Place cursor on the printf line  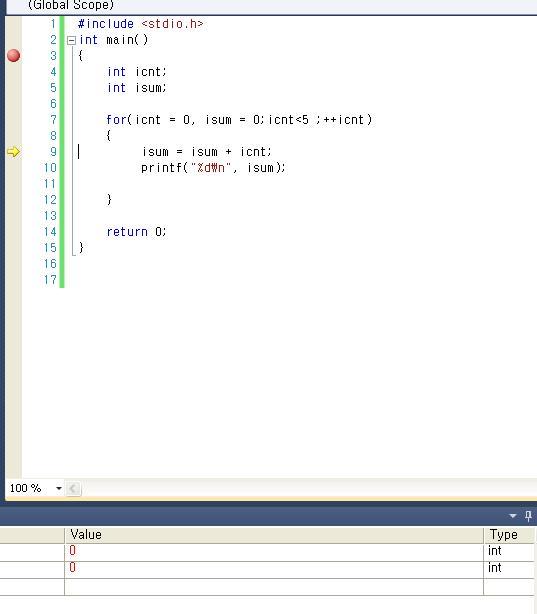[213, 168]
